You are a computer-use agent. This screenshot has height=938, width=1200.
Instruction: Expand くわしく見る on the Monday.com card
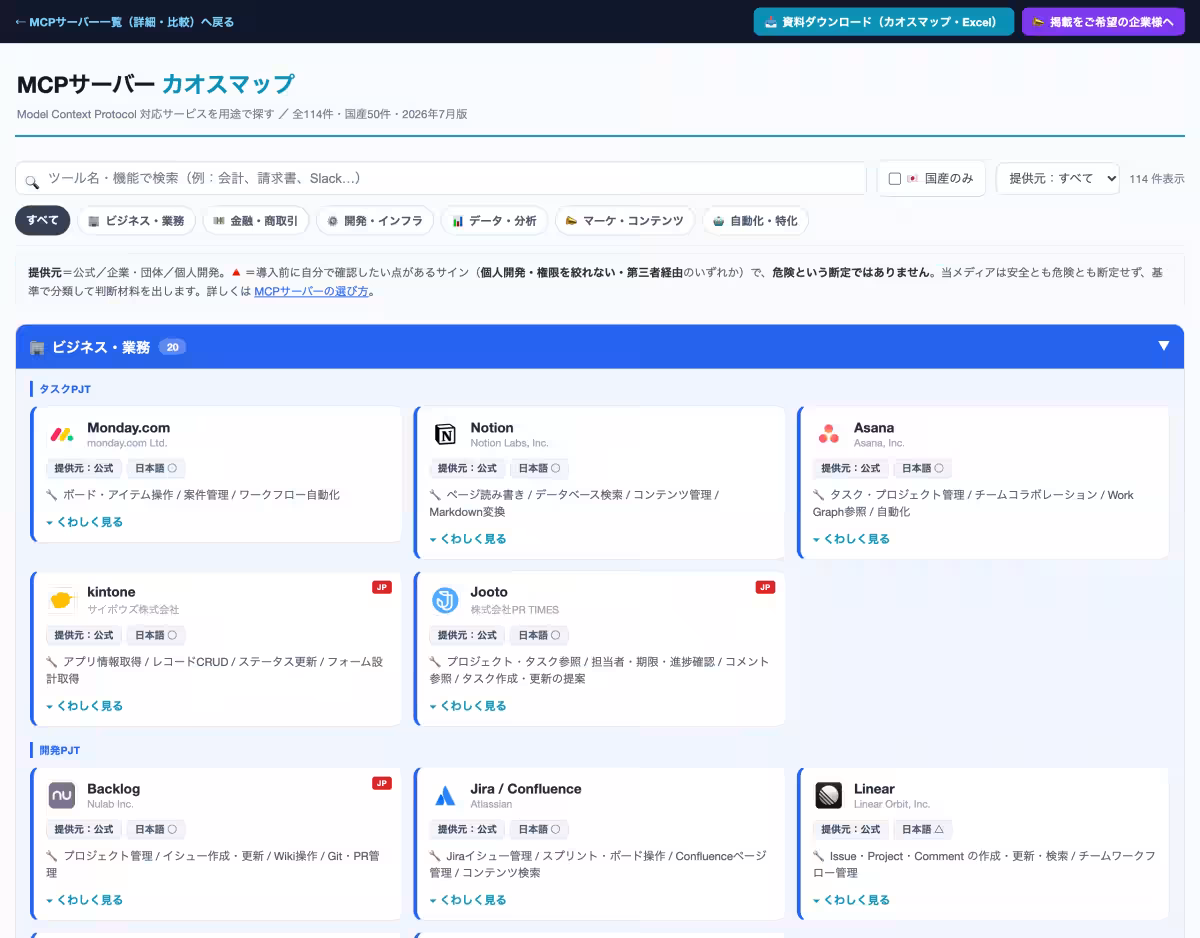click(x=85, y=522)
